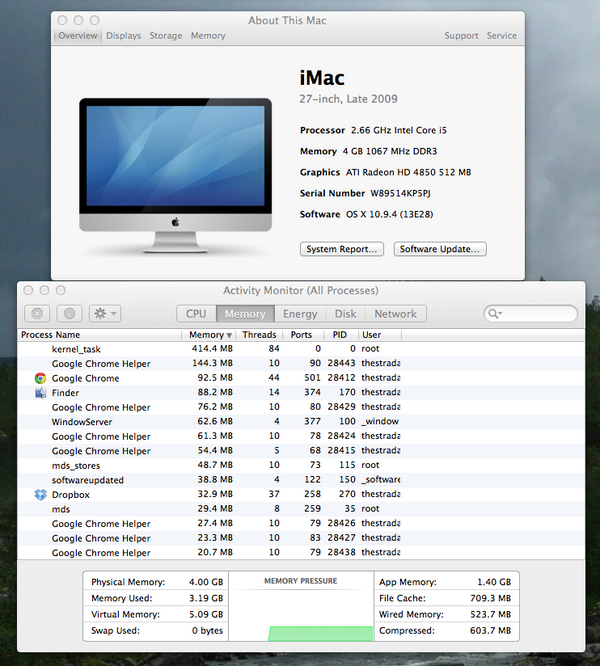Screen dimensions: 600x666
Task: Click the Support link in About This Mac
Action: [462, 36]
